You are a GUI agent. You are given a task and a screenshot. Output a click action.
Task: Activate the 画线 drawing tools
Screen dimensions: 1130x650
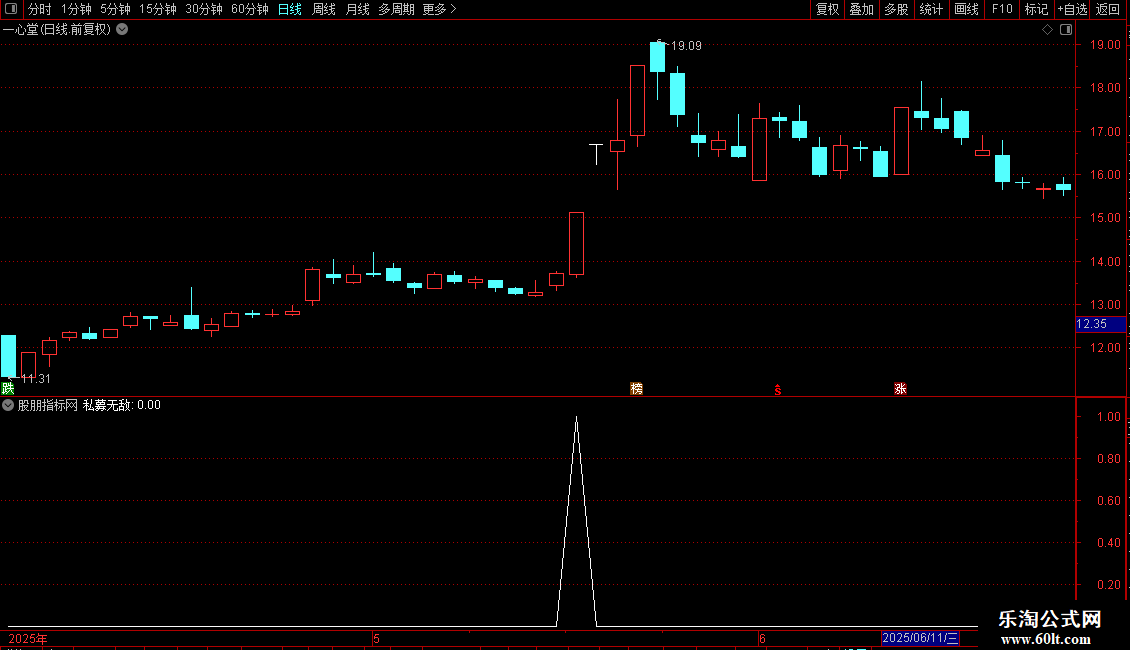[966, 9]
